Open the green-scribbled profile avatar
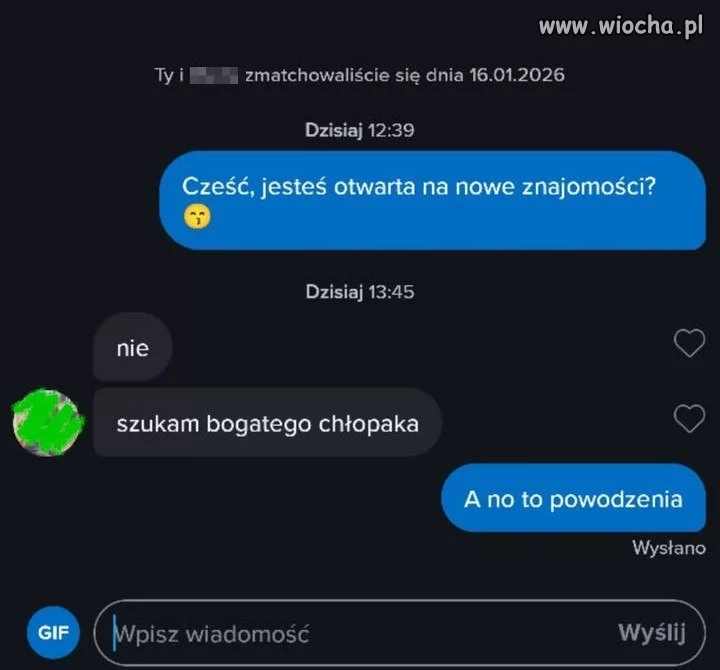 pos(48,422)
